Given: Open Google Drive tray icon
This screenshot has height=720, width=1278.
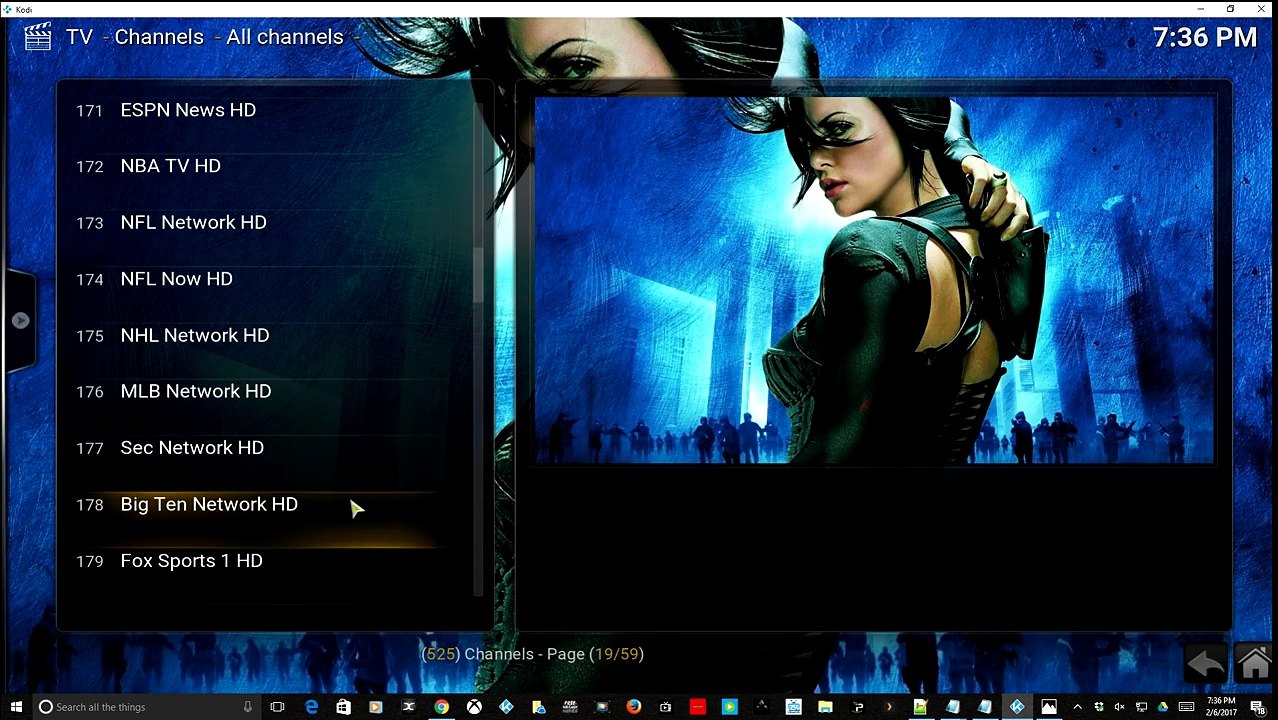Looking at the screenshot, I should (1163, 707).
